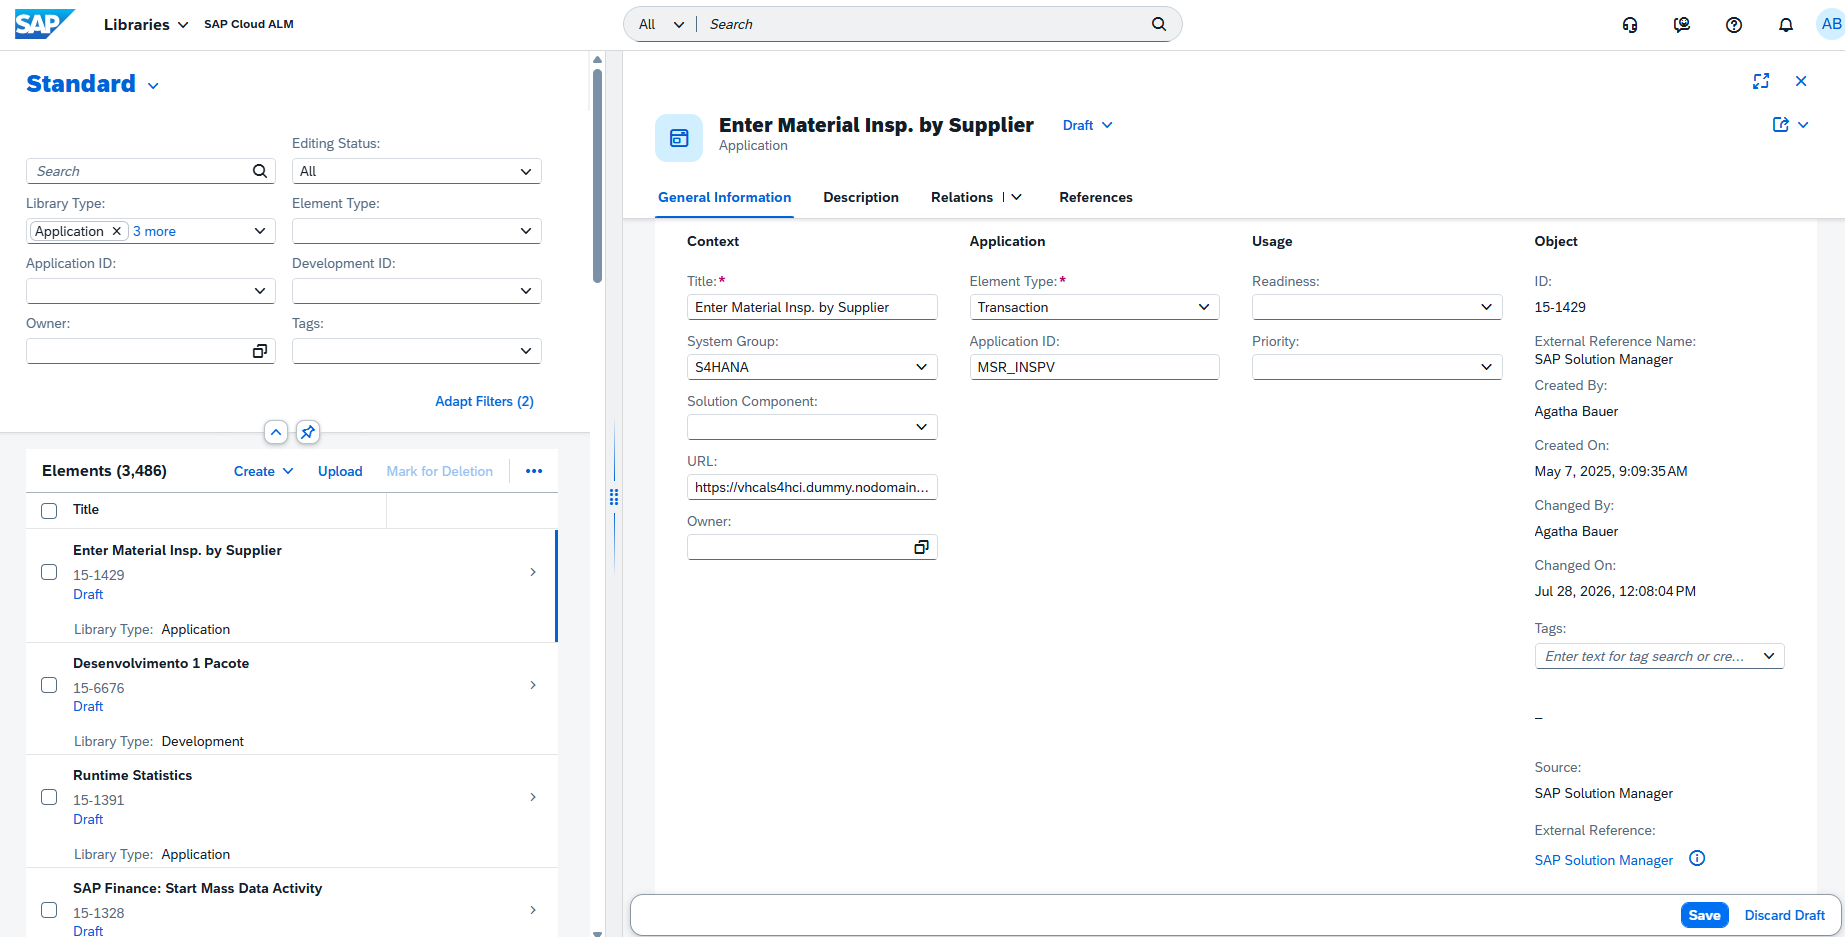The image size is (1845, 937).
Task: Open the Owner value help in Context section
Action: (x=921, y=547)
